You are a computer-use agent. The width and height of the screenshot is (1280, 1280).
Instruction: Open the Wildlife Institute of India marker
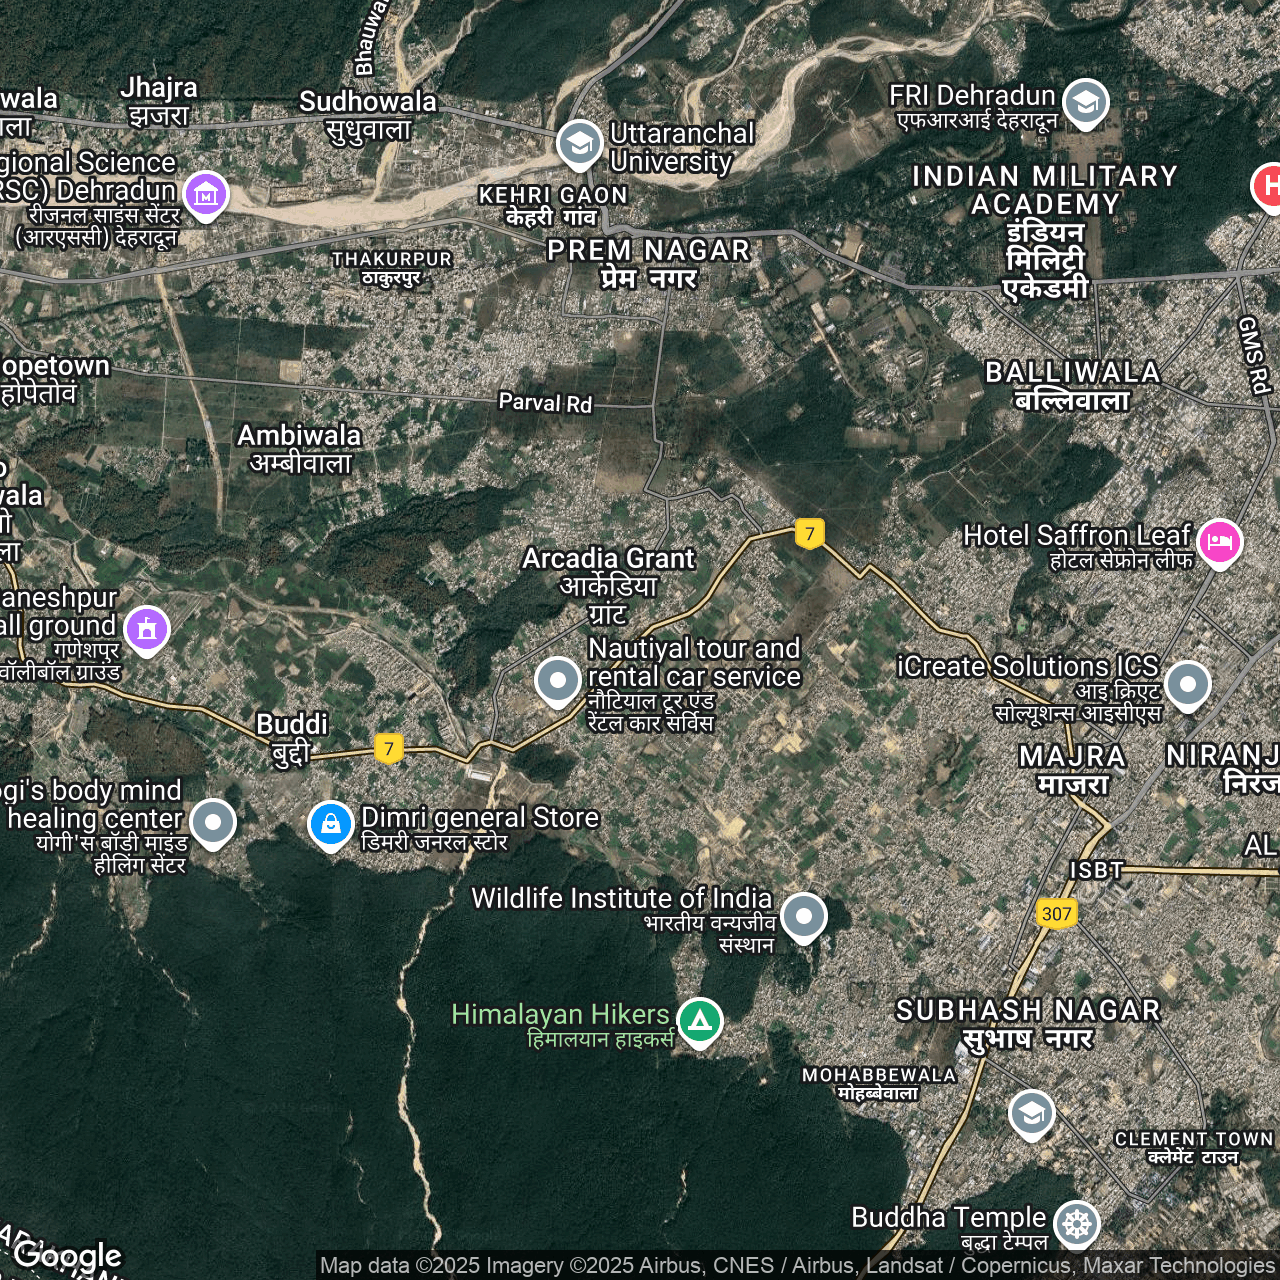pos(803,916)
